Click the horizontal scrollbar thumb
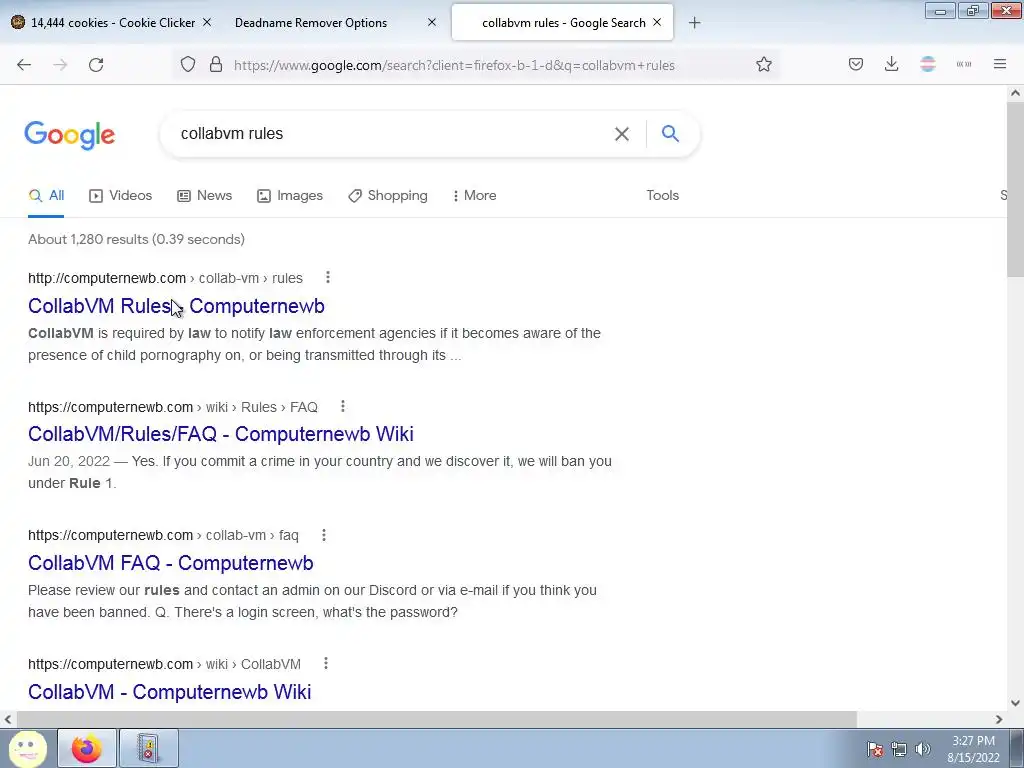 (436, 719)
